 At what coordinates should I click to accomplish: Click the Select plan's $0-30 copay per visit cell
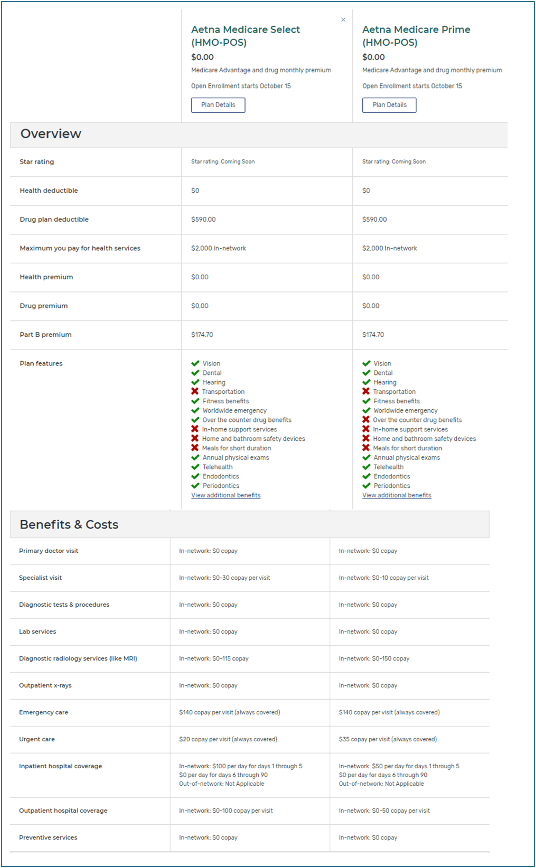[224, 577]
